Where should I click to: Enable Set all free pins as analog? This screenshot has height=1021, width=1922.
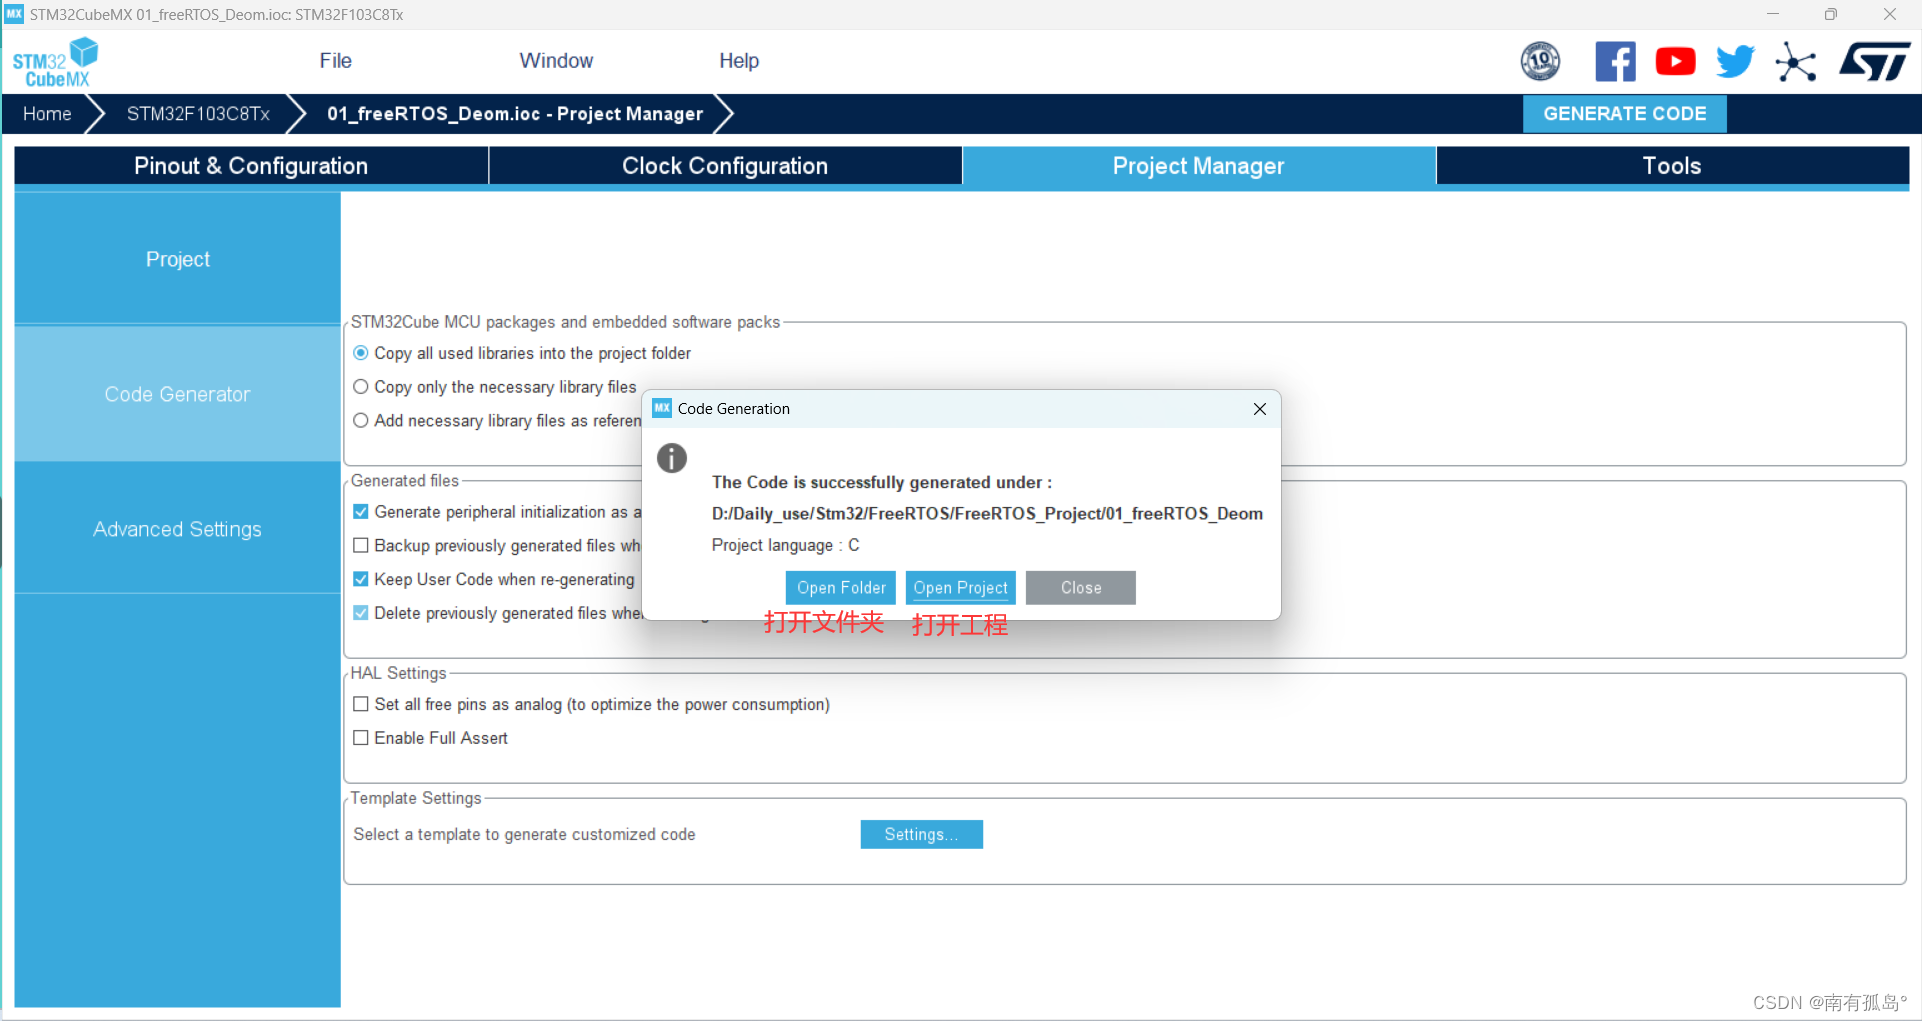click(x=361, y=704)
